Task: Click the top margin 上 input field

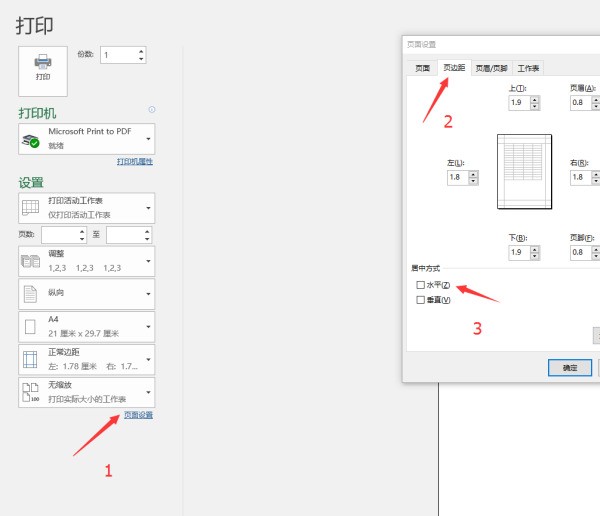Action: [518, 102]
